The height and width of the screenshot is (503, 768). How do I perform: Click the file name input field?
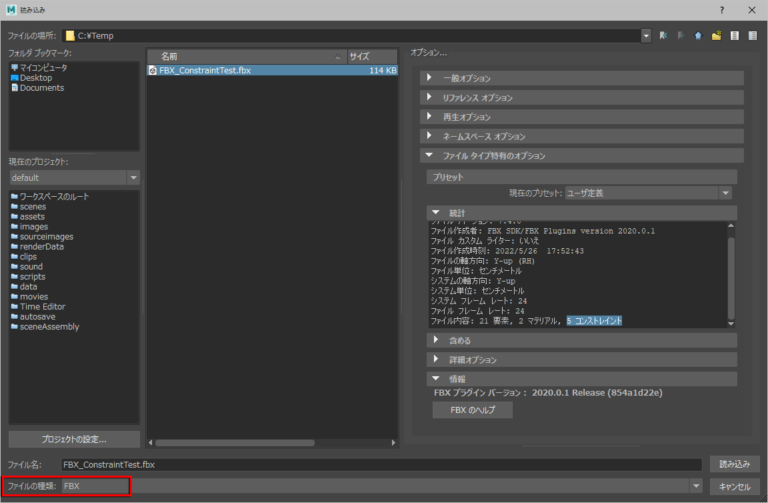tap(380, 465)
